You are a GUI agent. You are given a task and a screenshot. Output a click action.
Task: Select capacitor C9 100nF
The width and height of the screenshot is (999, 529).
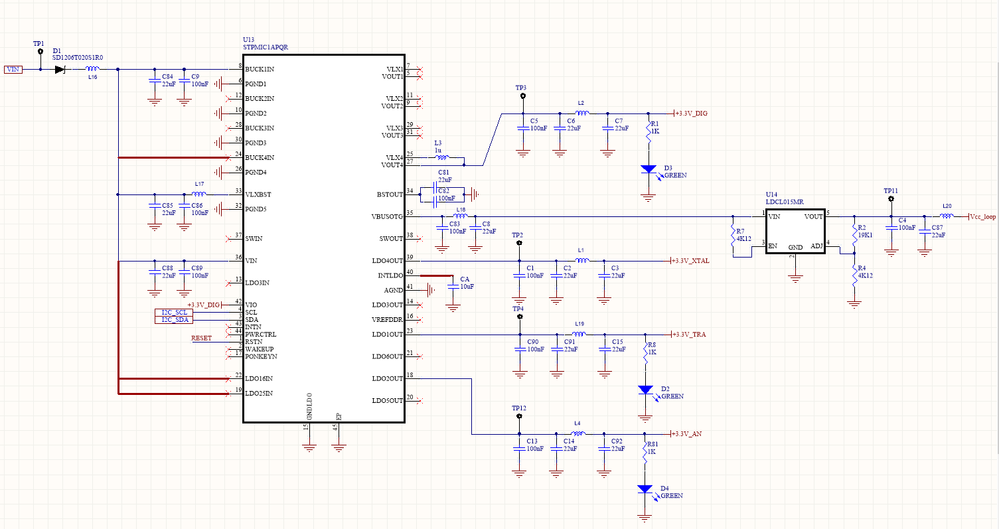pos(184,81)
